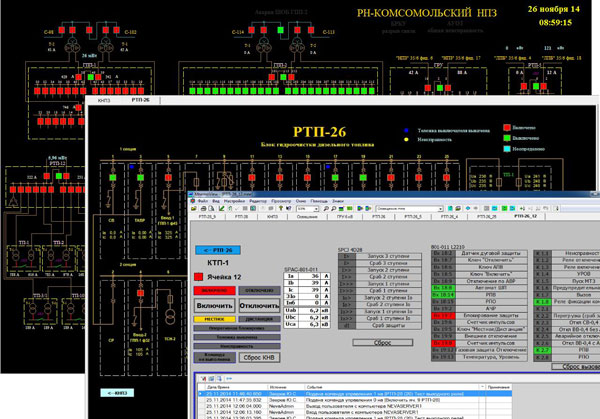600x419 pixels.
Task: Switch to the Освещение tab
Action: (307, 217)
